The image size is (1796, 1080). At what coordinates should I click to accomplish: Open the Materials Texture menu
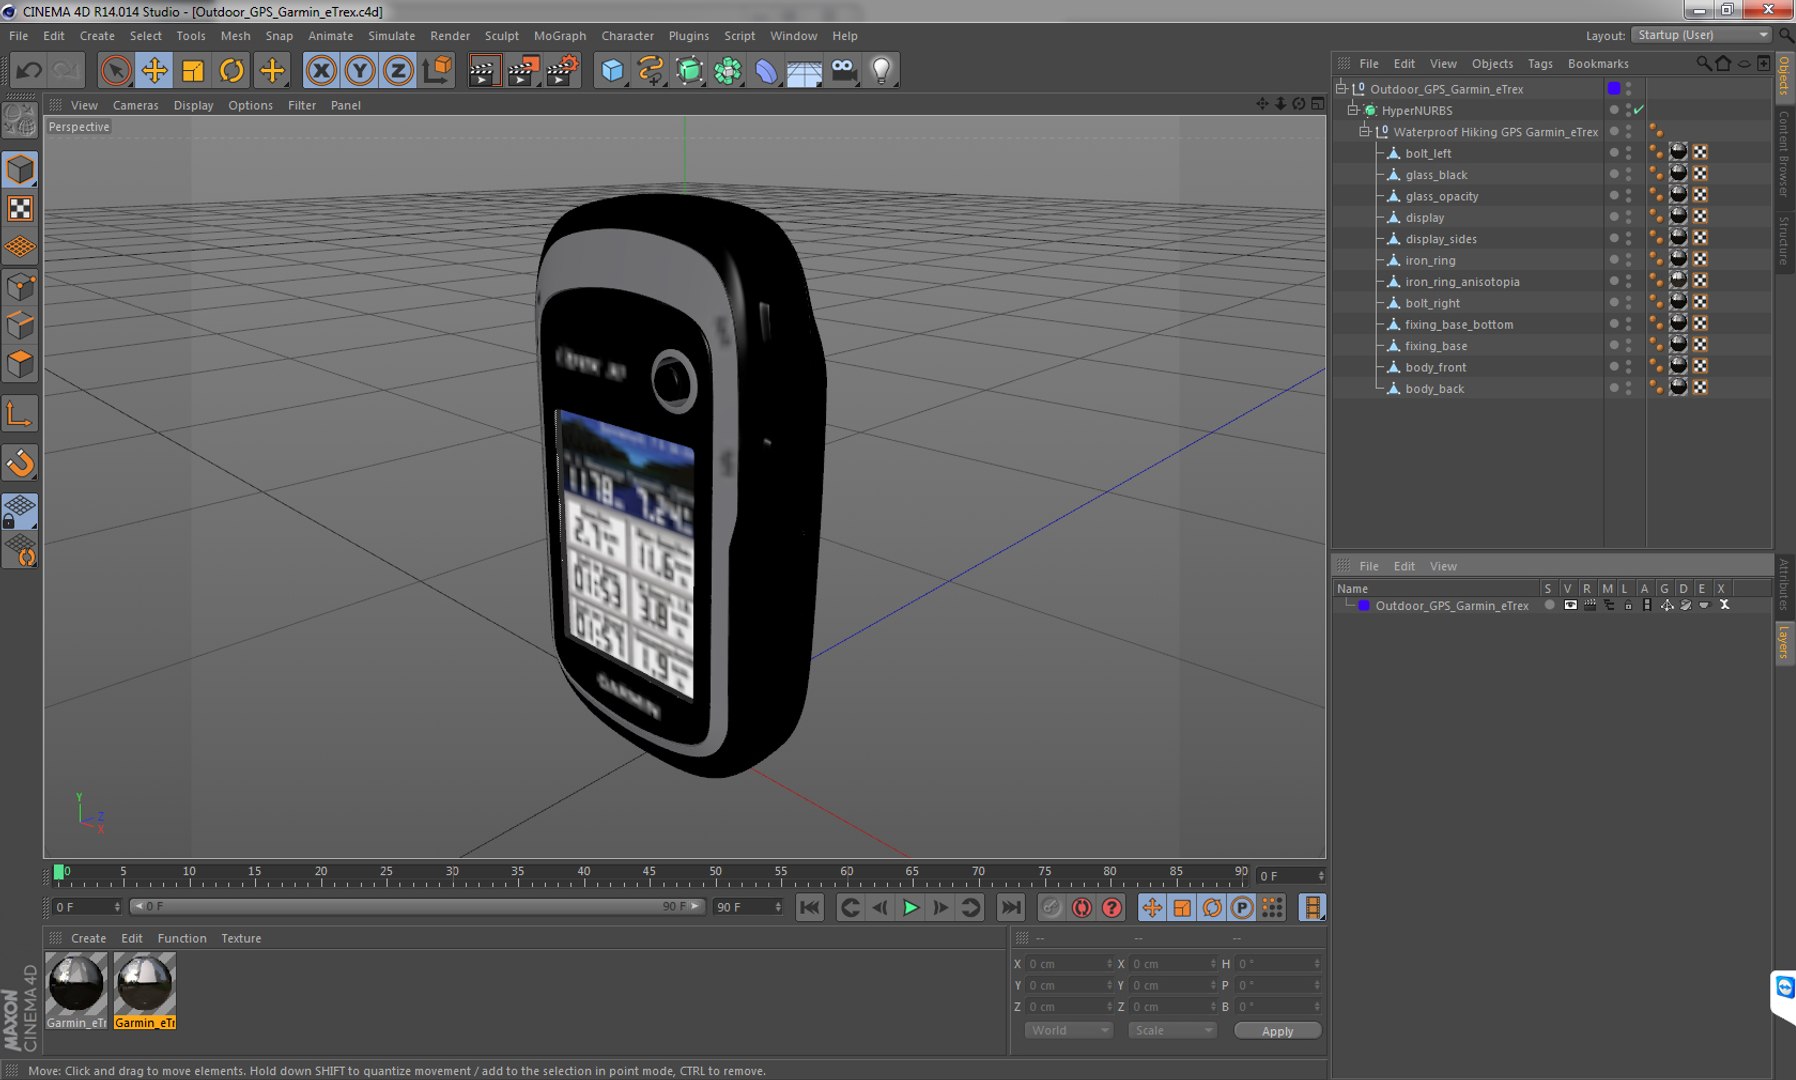click(x=241, y=938)
